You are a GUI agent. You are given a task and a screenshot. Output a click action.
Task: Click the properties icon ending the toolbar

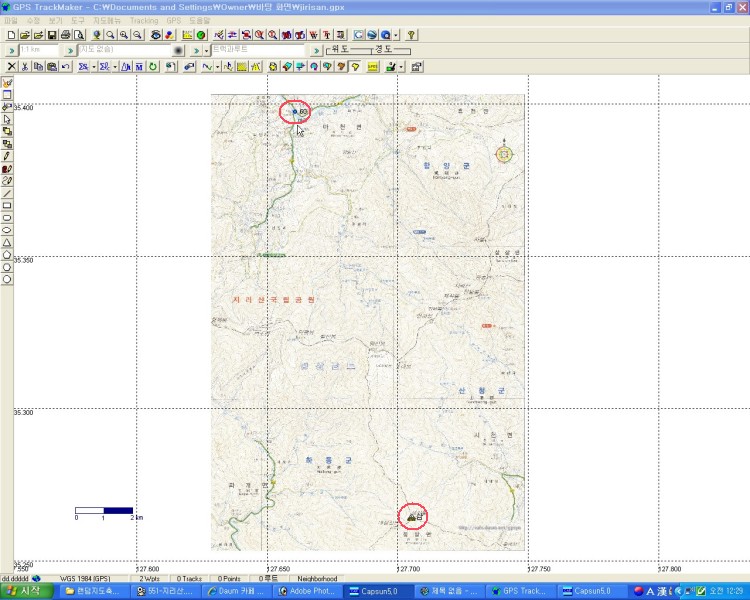[x=417, y=67]
